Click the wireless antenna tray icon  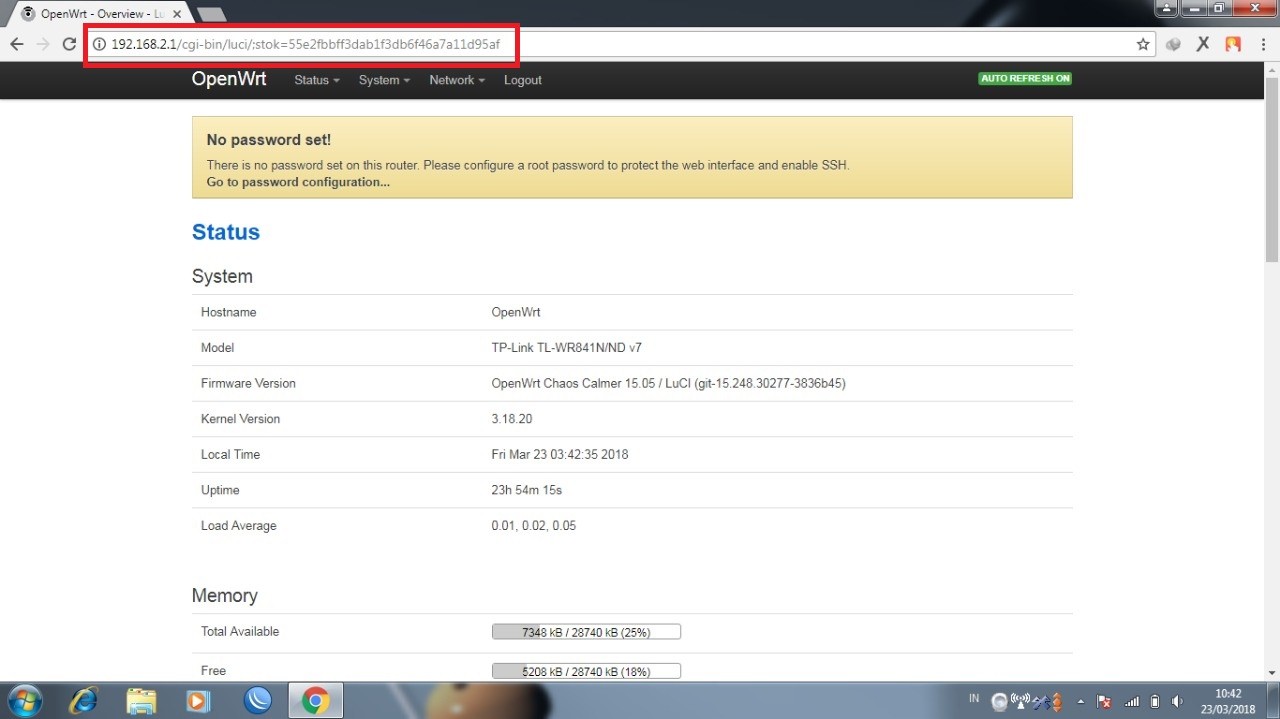[x=1021, y=701]
